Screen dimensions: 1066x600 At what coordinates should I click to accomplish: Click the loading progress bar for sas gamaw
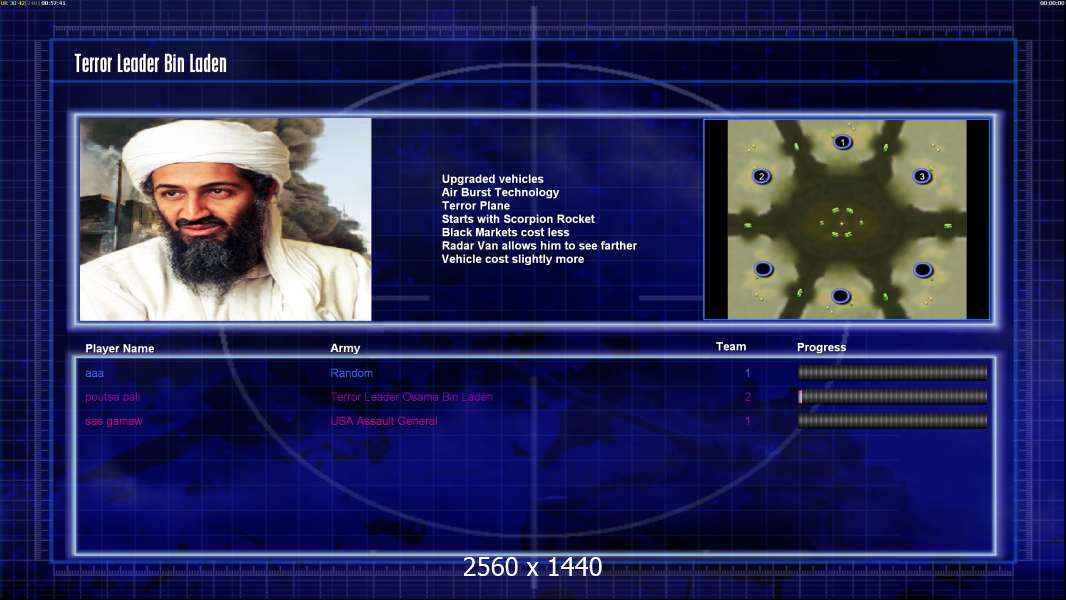pyautogui.click(x=893, y=421)
